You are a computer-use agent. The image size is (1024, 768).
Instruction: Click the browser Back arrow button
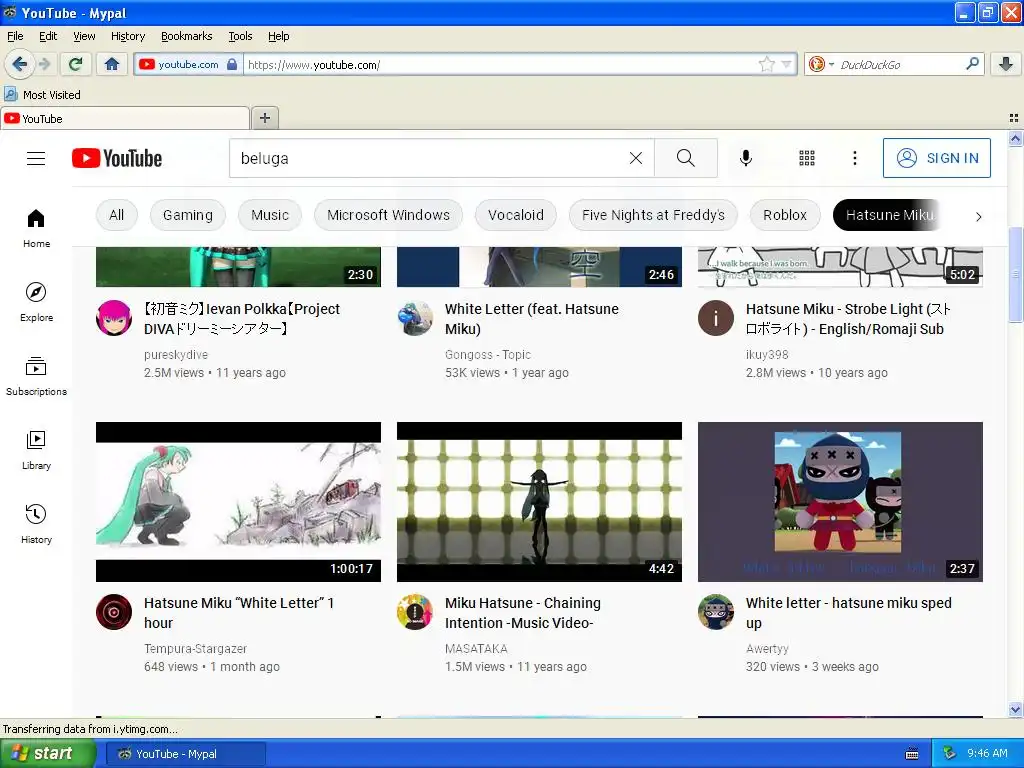click(x=19, y=64)
